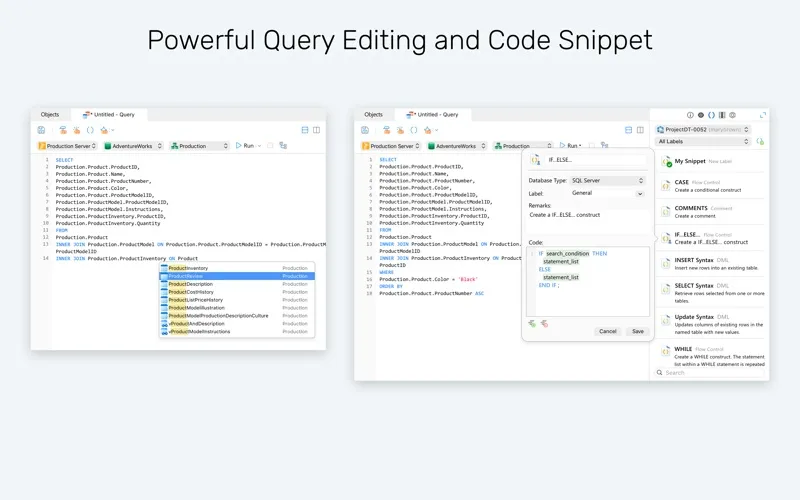Click the horizontal split layout icon in the left window
The image size is (800, 500).
305,130
